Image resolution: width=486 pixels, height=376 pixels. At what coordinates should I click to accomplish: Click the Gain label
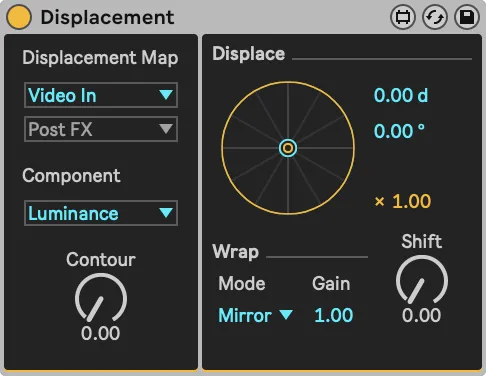tap(331, 284)
